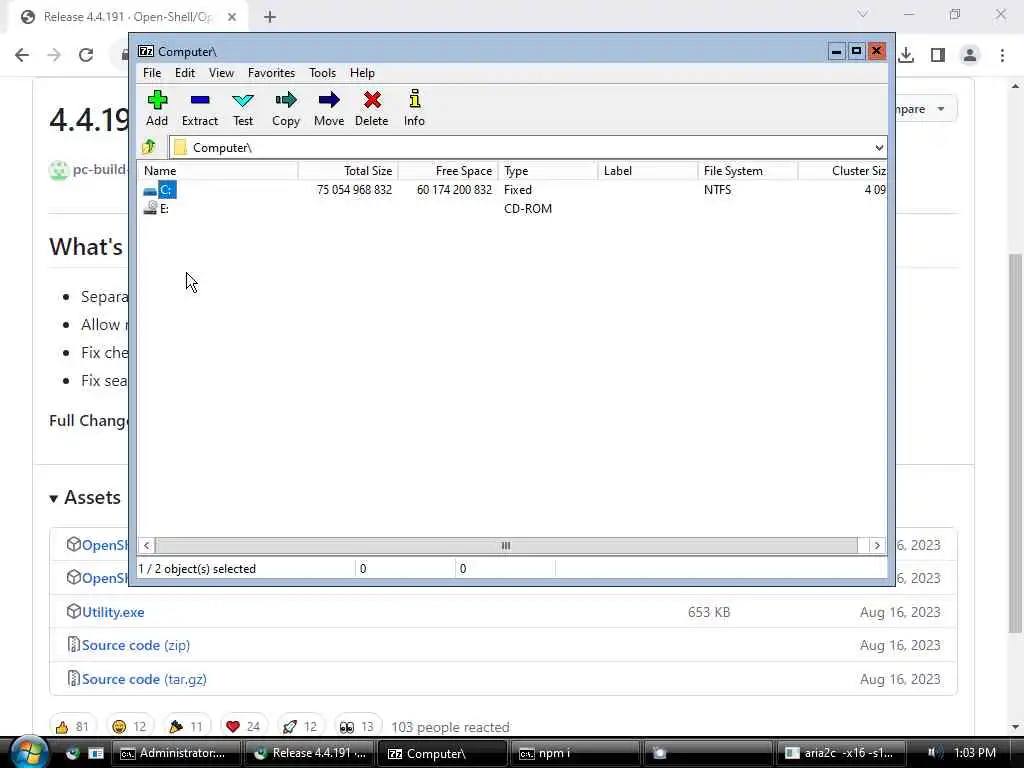Open the Help menu
This screenshot has width=1024, height=768.
point(362,72)
